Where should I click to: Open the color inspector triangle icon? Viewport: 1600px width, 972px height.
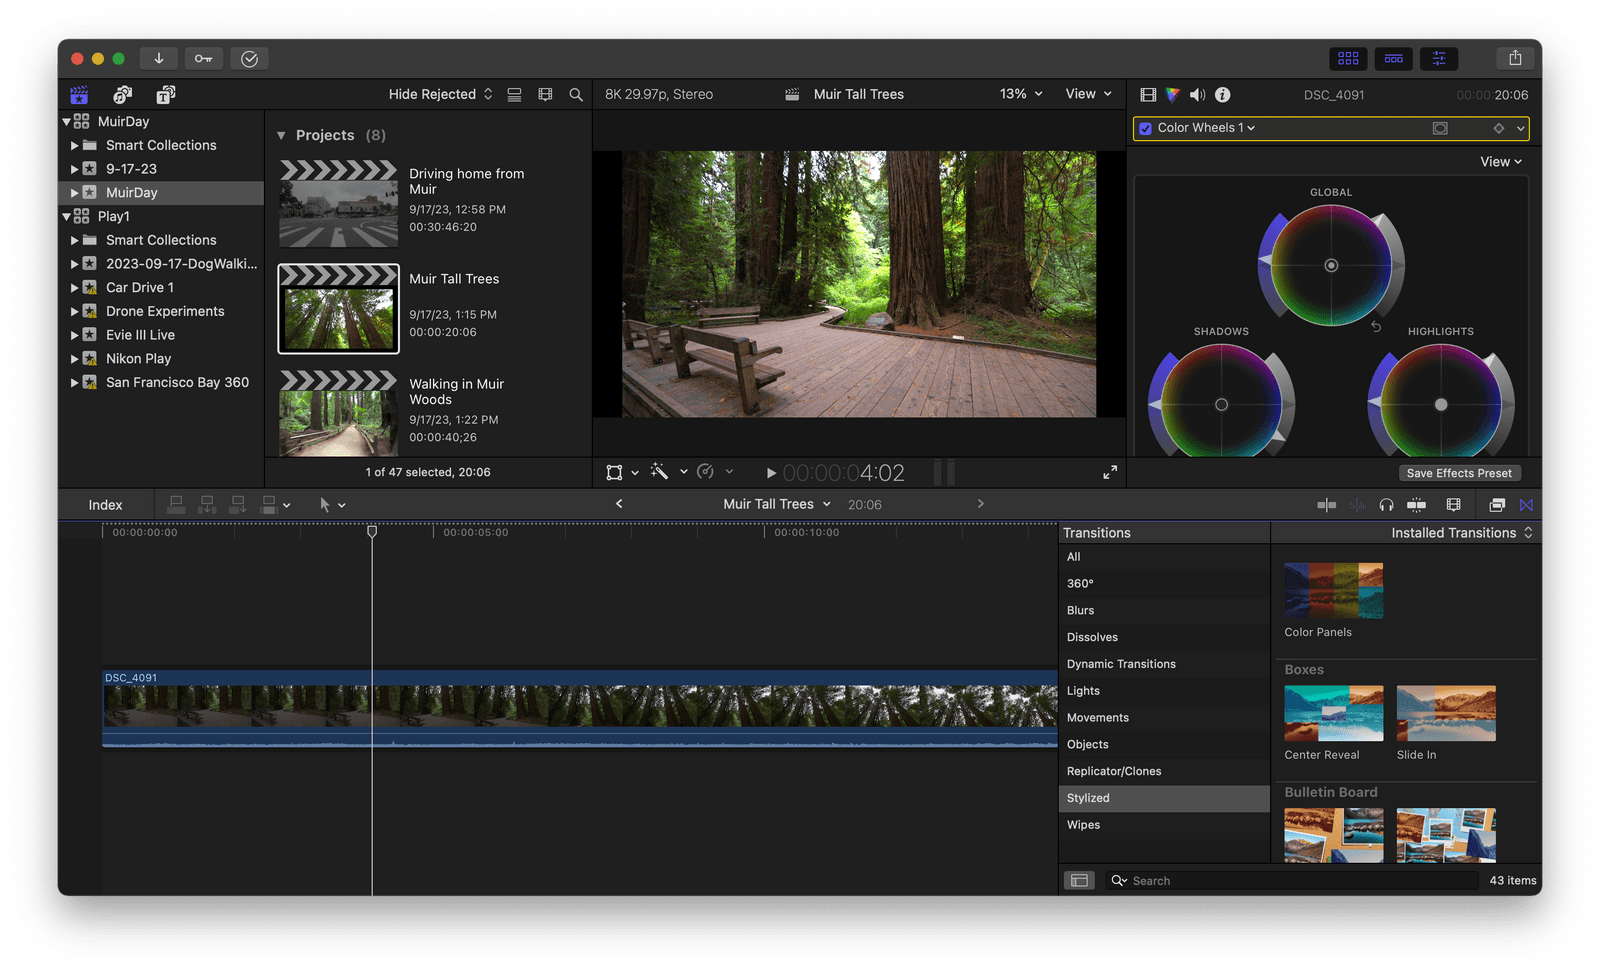(1172, 95)
